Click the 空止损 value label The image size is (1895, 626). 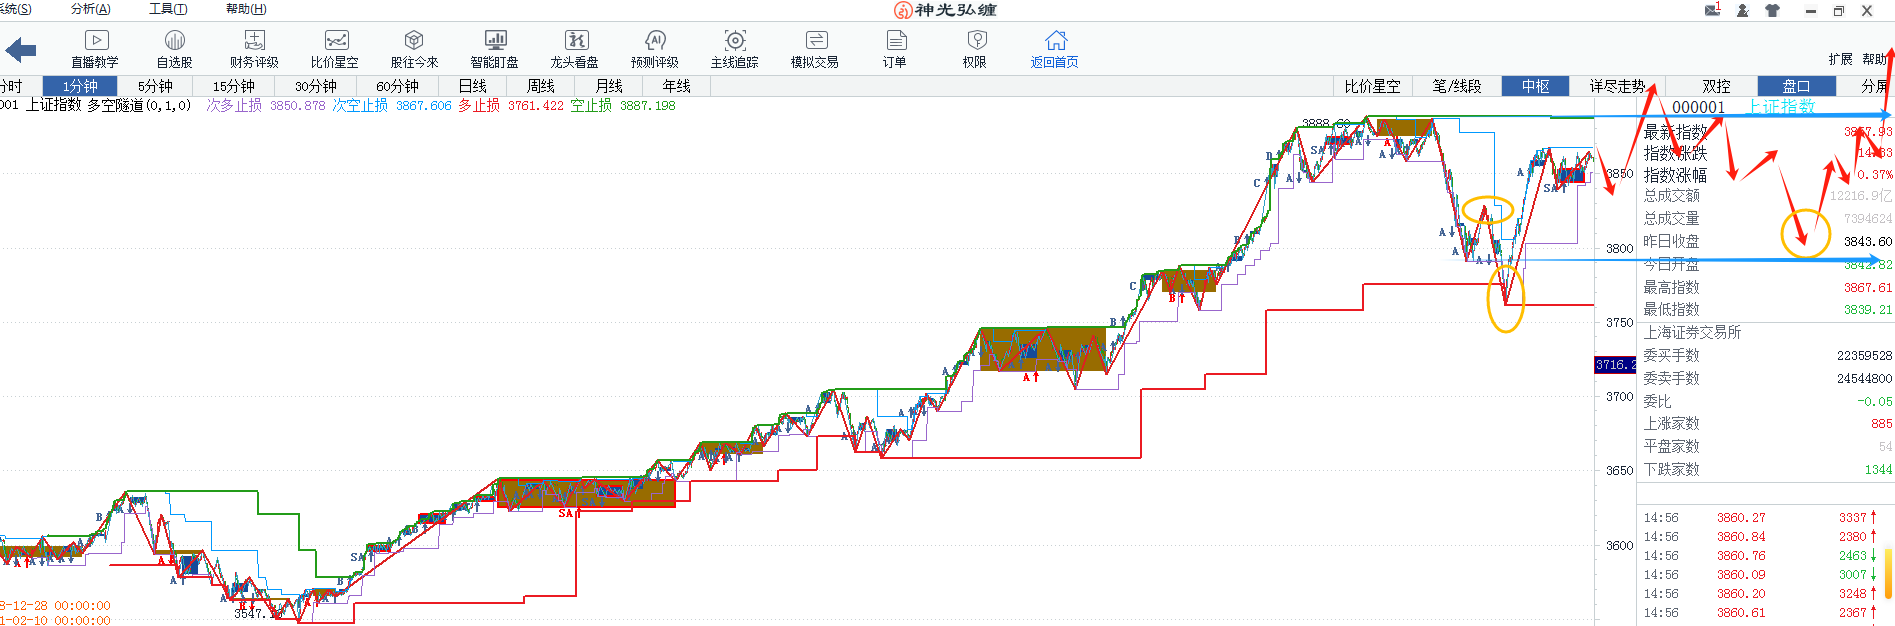(623, 105)
